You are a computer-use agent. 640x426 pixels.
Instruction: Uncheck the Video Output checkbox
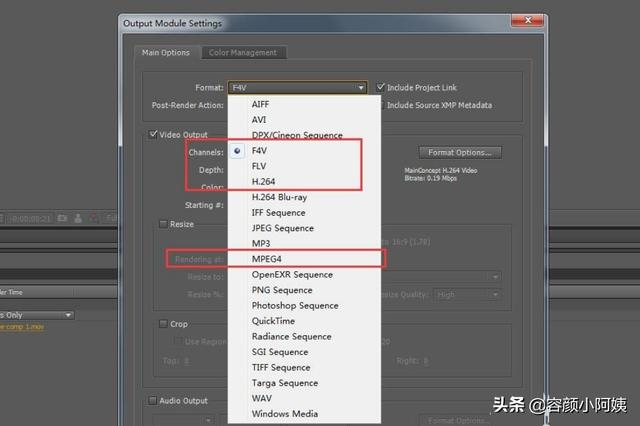(x=153, y=134)
